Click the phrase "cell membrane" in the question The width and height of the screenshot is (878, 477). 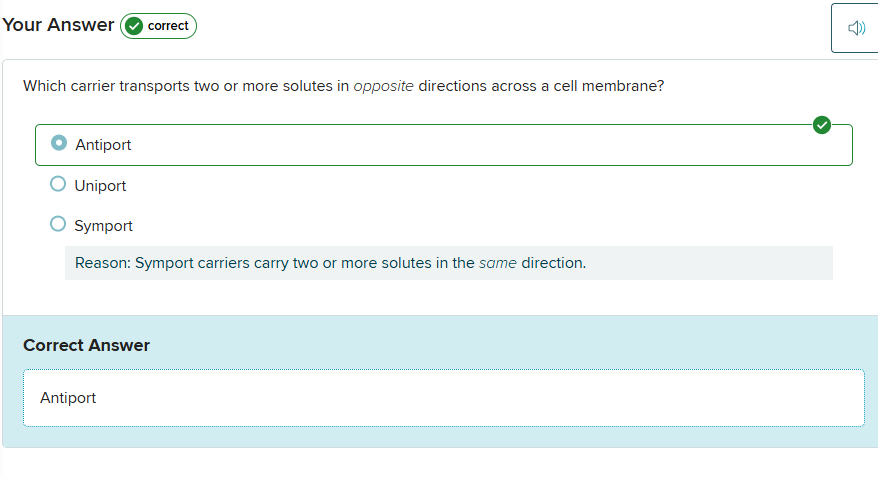click(609, 86)
